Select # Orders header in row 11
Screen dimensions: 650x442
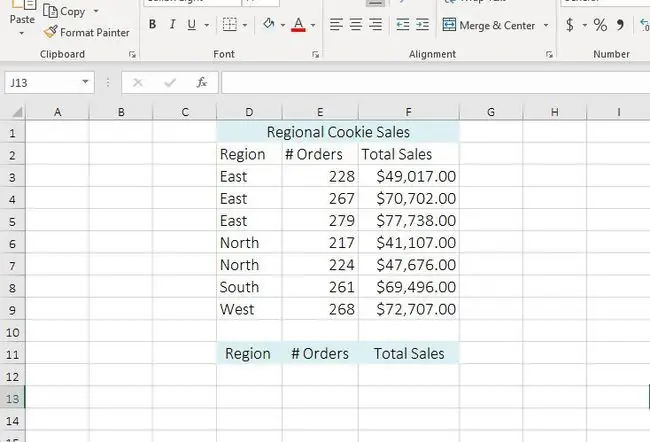click(320, 354)
